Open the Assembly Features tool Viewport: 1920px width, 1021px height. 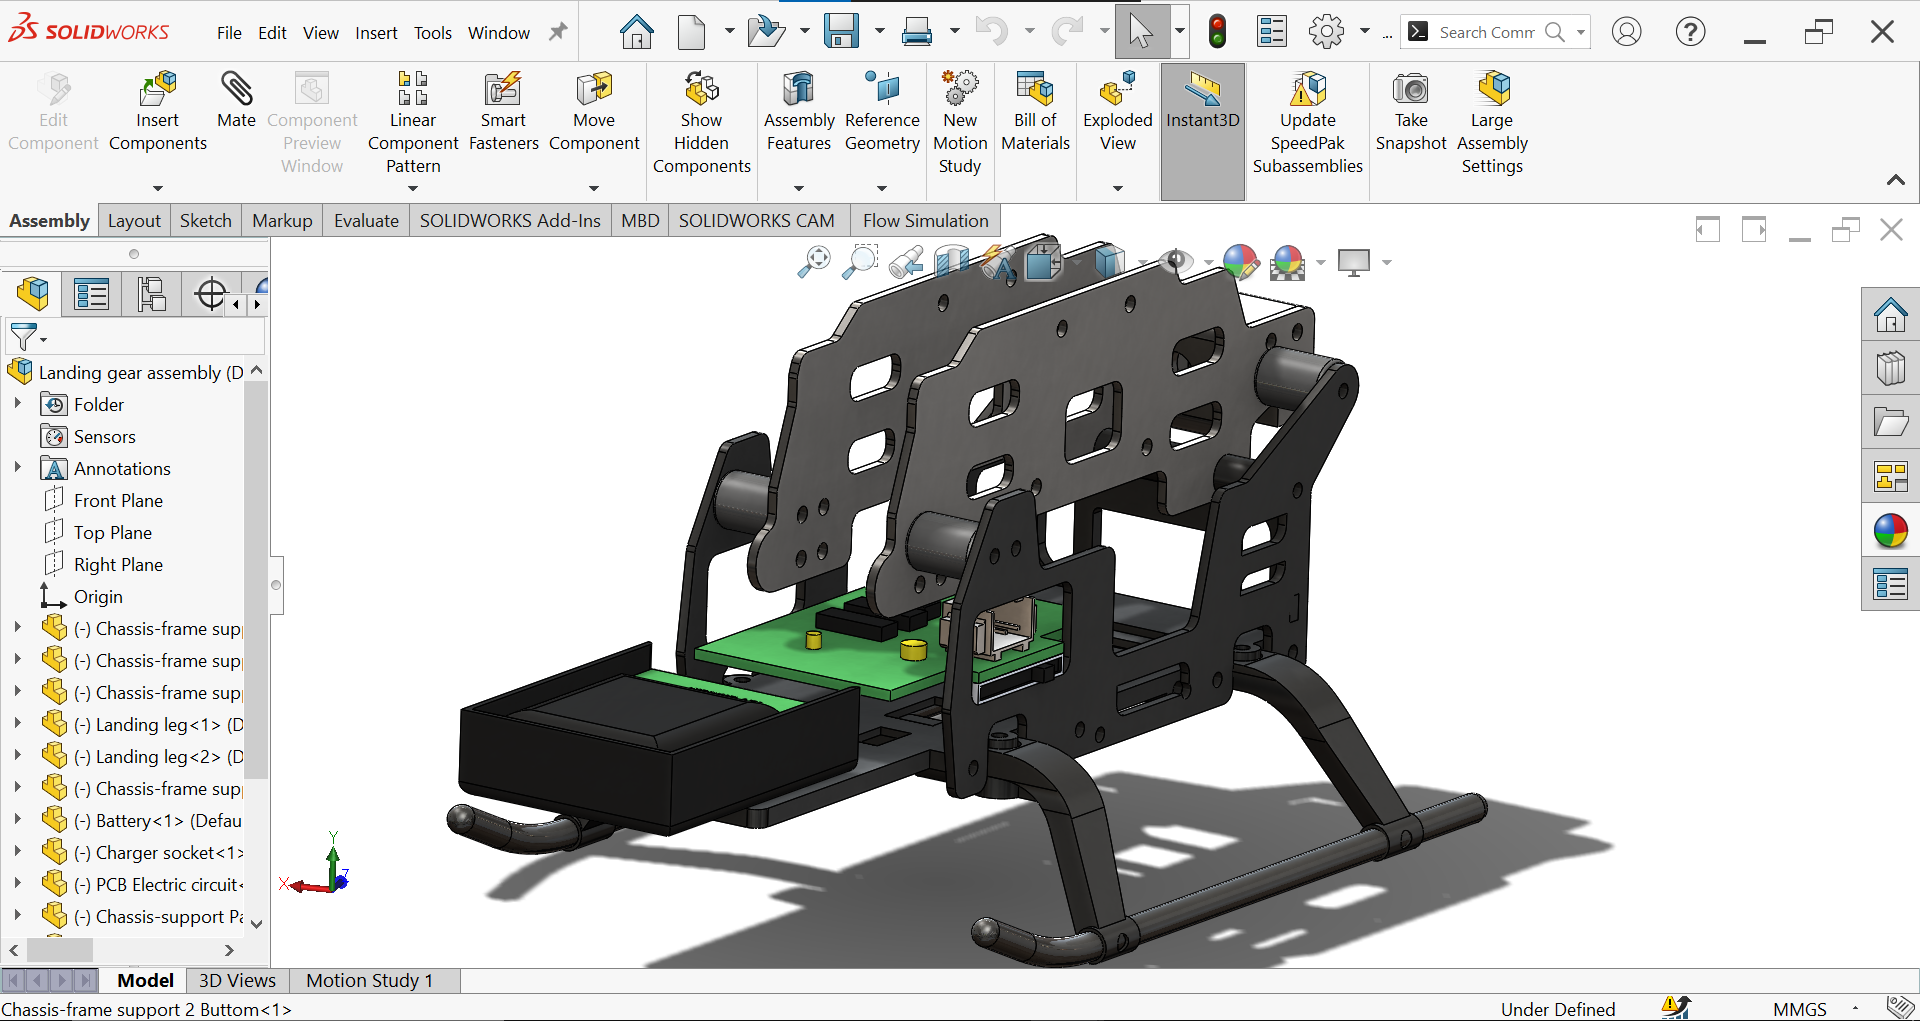799,111
